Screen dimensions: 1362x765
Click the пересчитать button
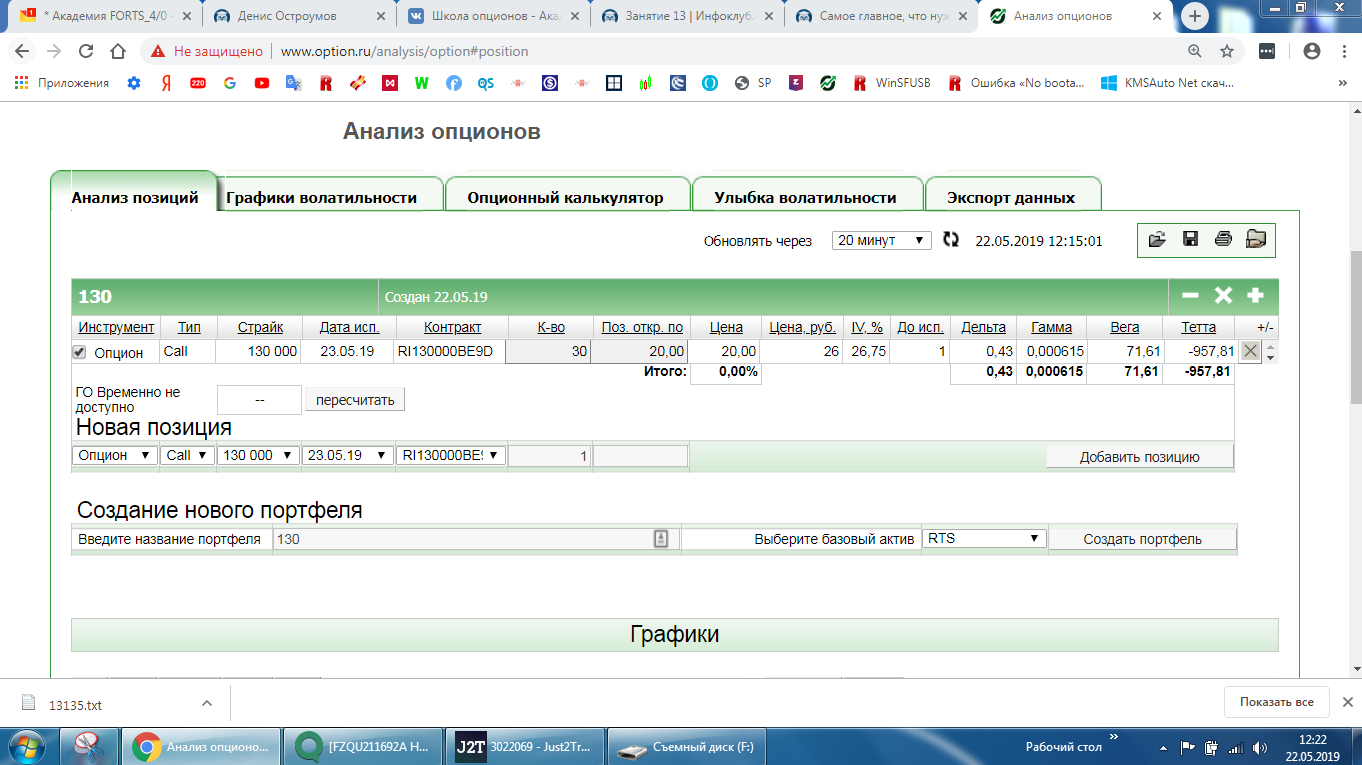[x=355, y=400]
